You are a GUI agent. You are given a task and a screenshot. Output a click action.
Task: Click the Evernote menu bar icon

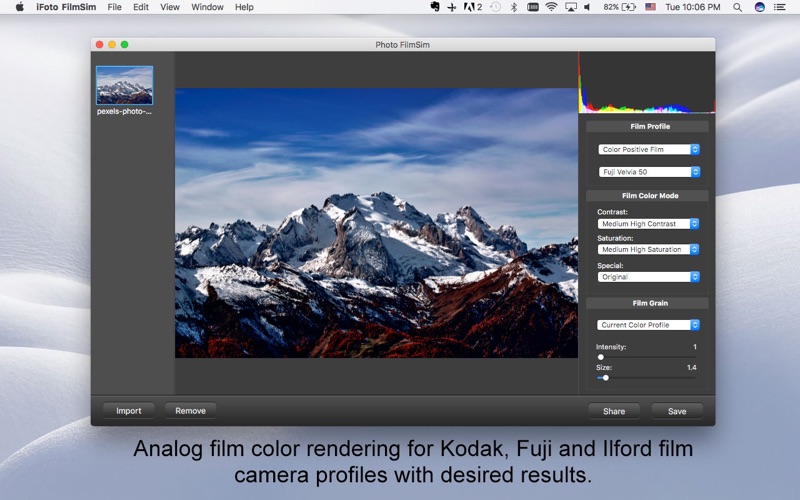tap(435, 7)
